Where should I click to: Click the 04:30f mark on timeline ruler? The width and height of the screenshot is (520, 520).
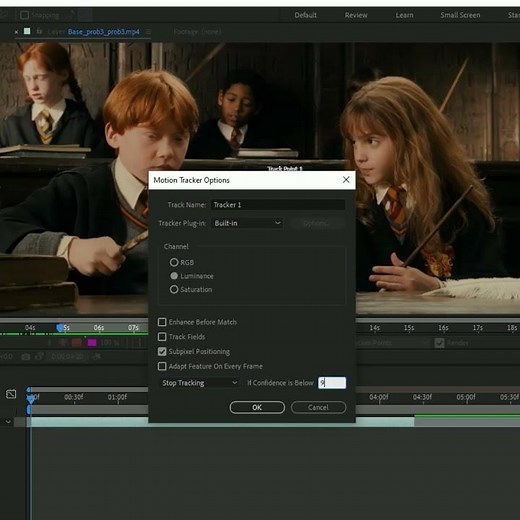pyautogui.click(x=422, y=397)
